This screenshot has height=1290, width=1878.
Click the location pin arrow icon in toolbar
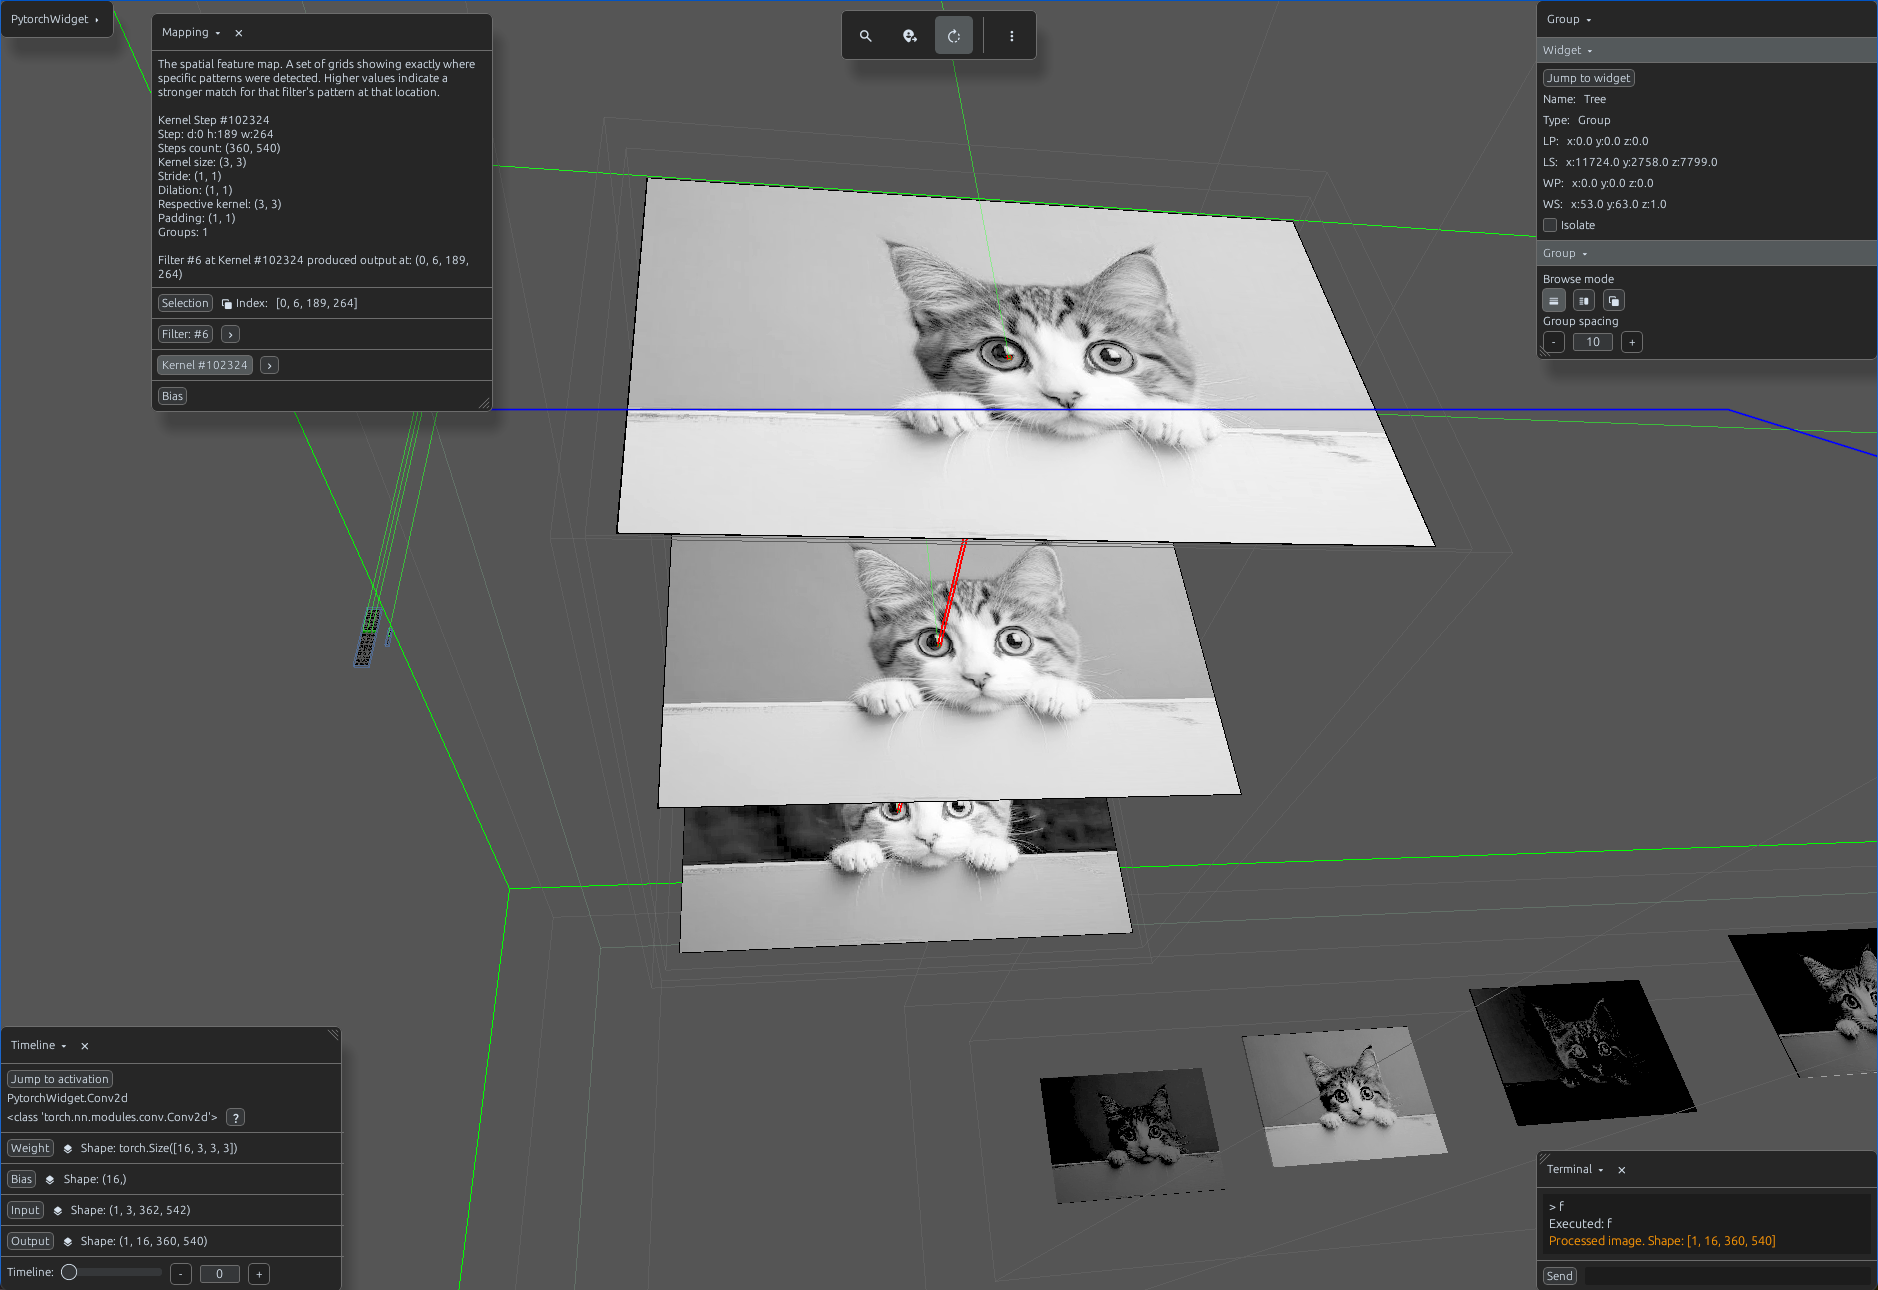click(910, 36)
